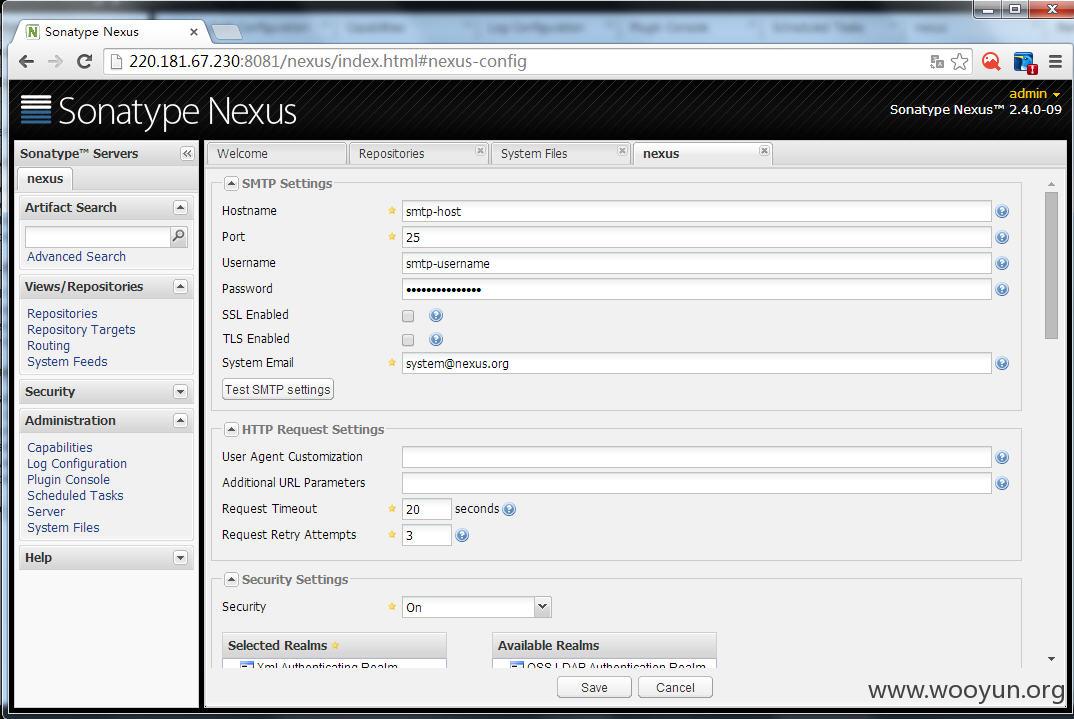Click the Password help icon
The height and width of the screenshot is (719, 1074).
click(1001, 290)
